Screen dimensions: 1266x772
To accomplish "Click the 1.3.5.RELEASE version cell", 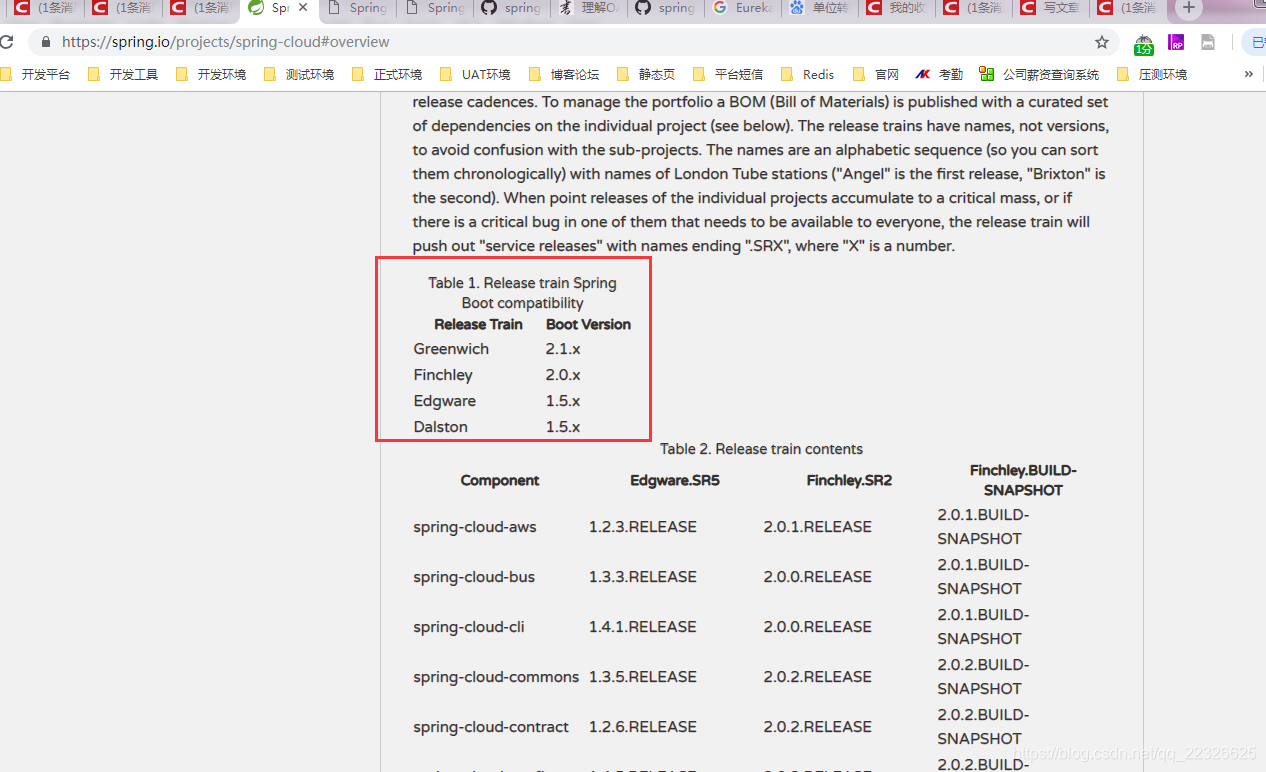I will [x=643, y=677].
